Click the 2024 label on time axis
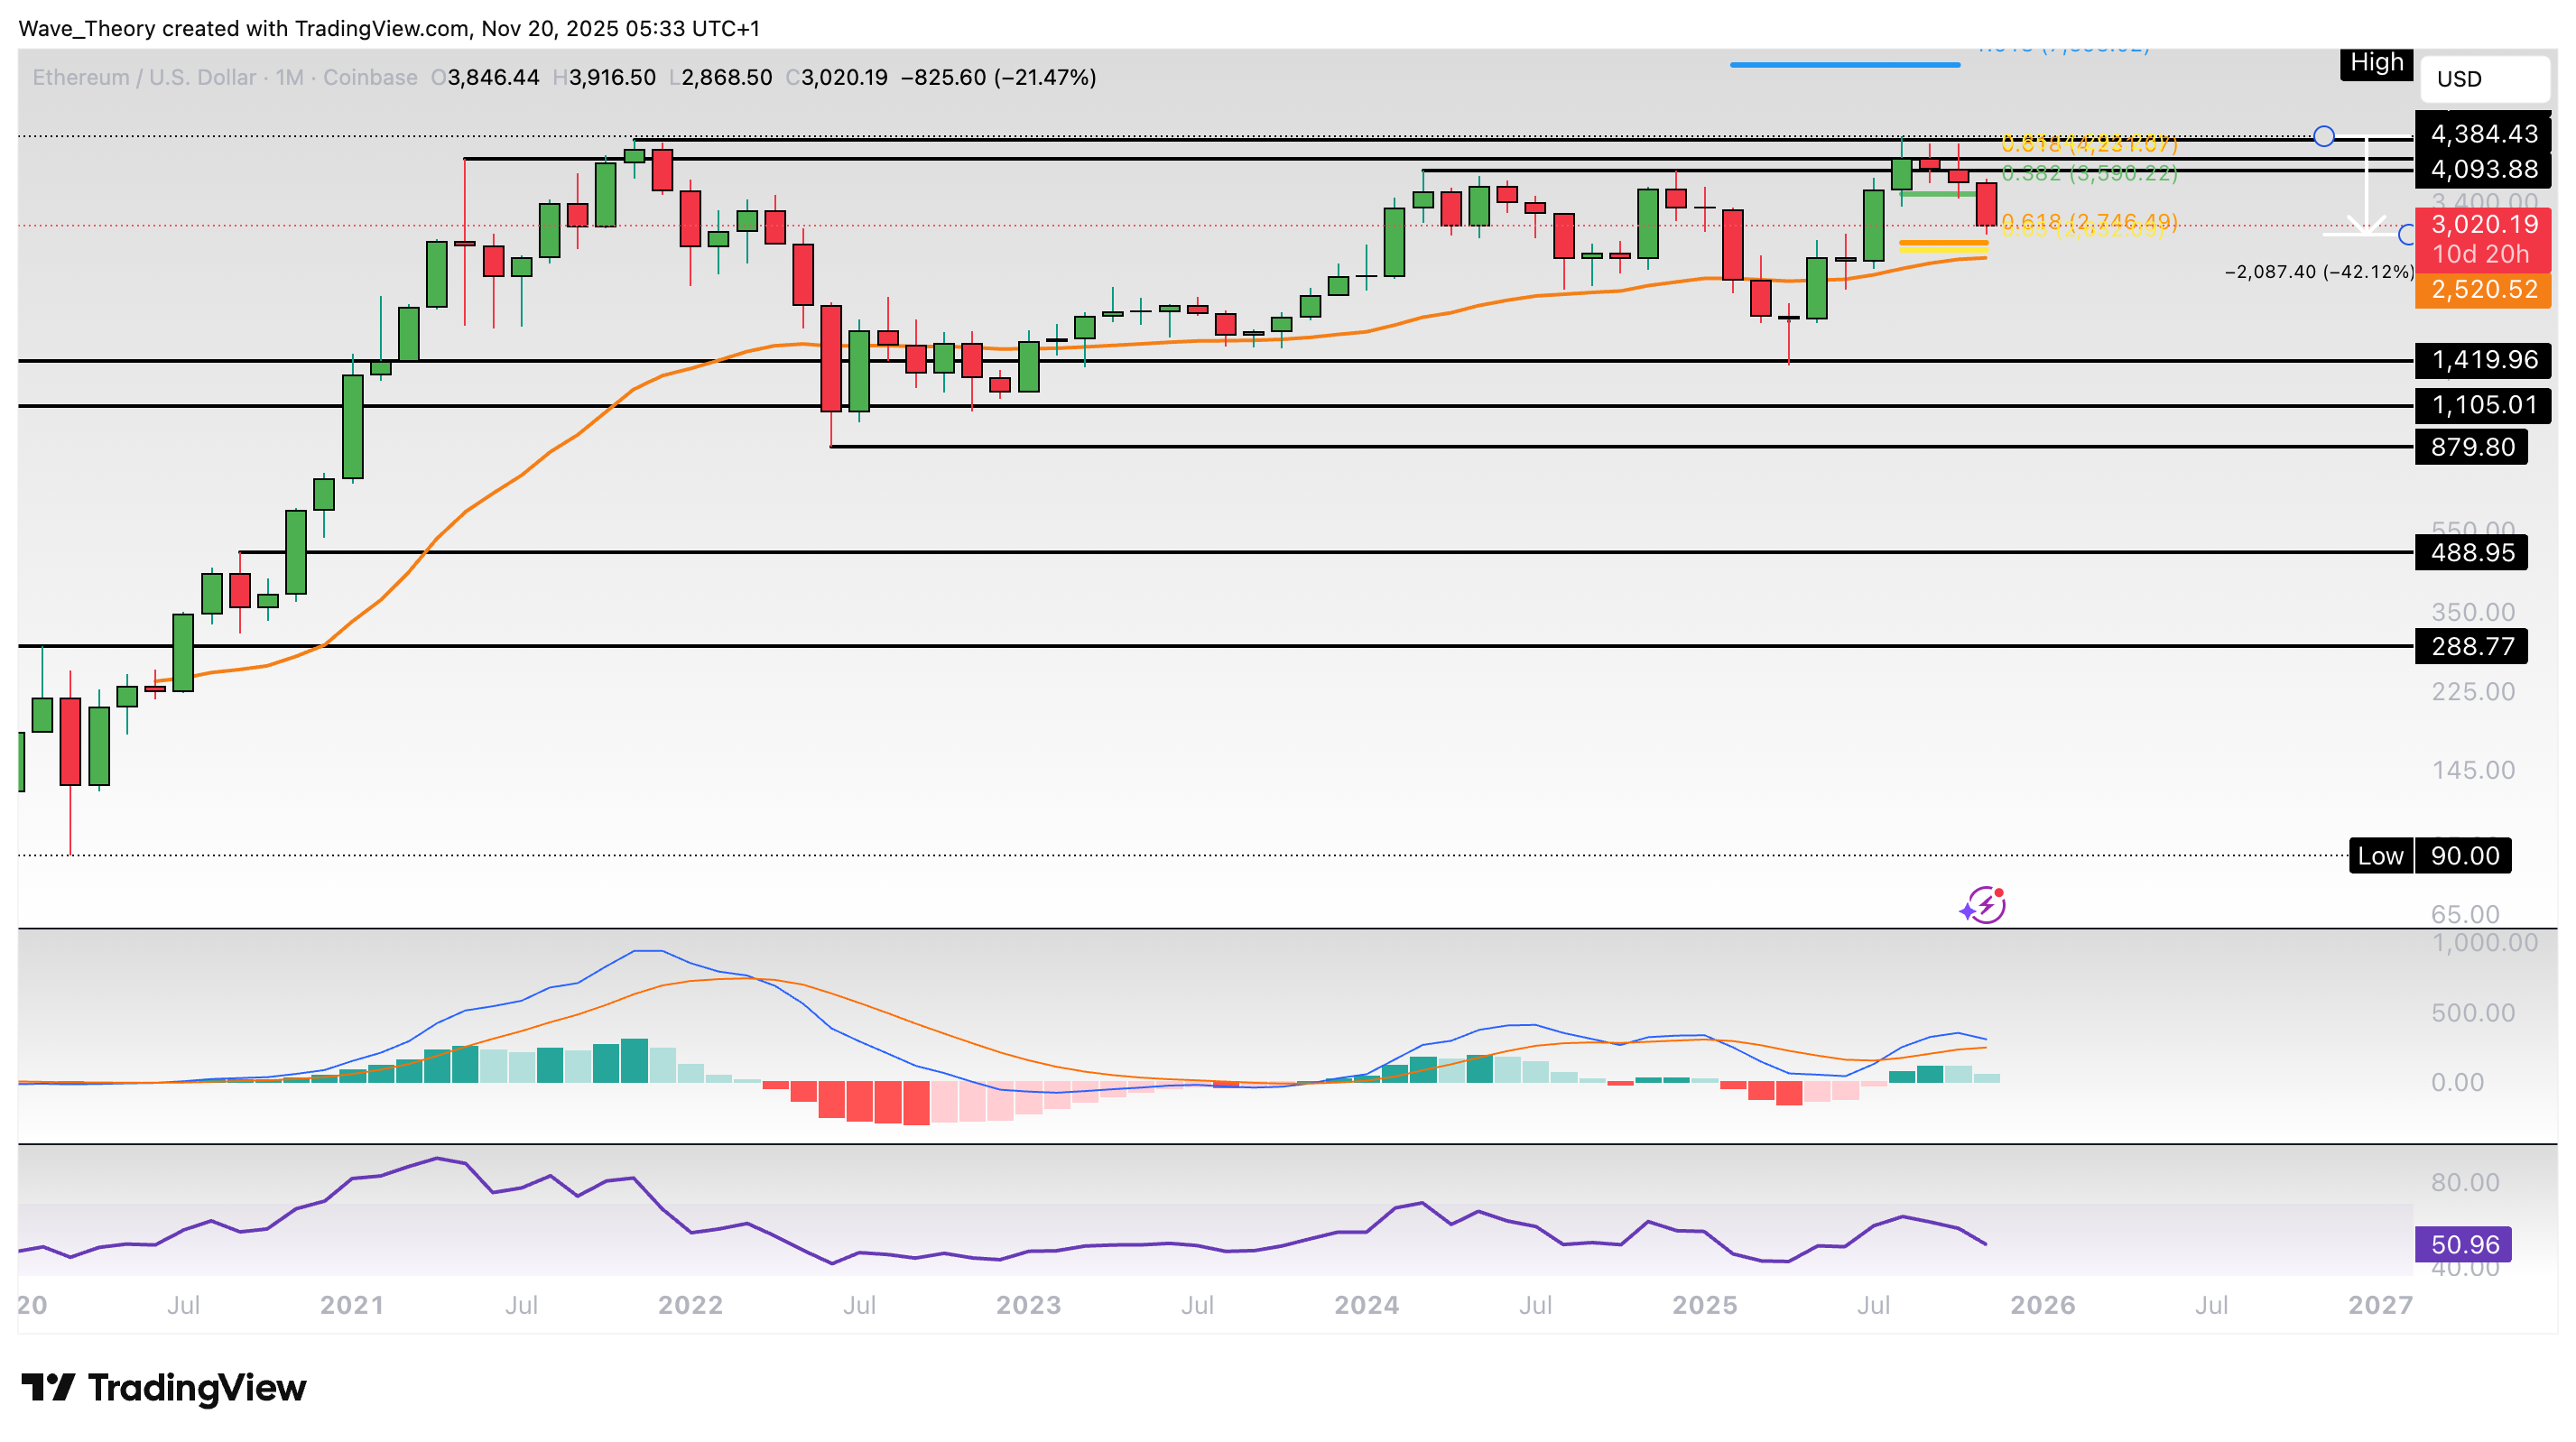This screenshot has height=1442, width=2576. pyautogui.click(x=1366, y=1305)
